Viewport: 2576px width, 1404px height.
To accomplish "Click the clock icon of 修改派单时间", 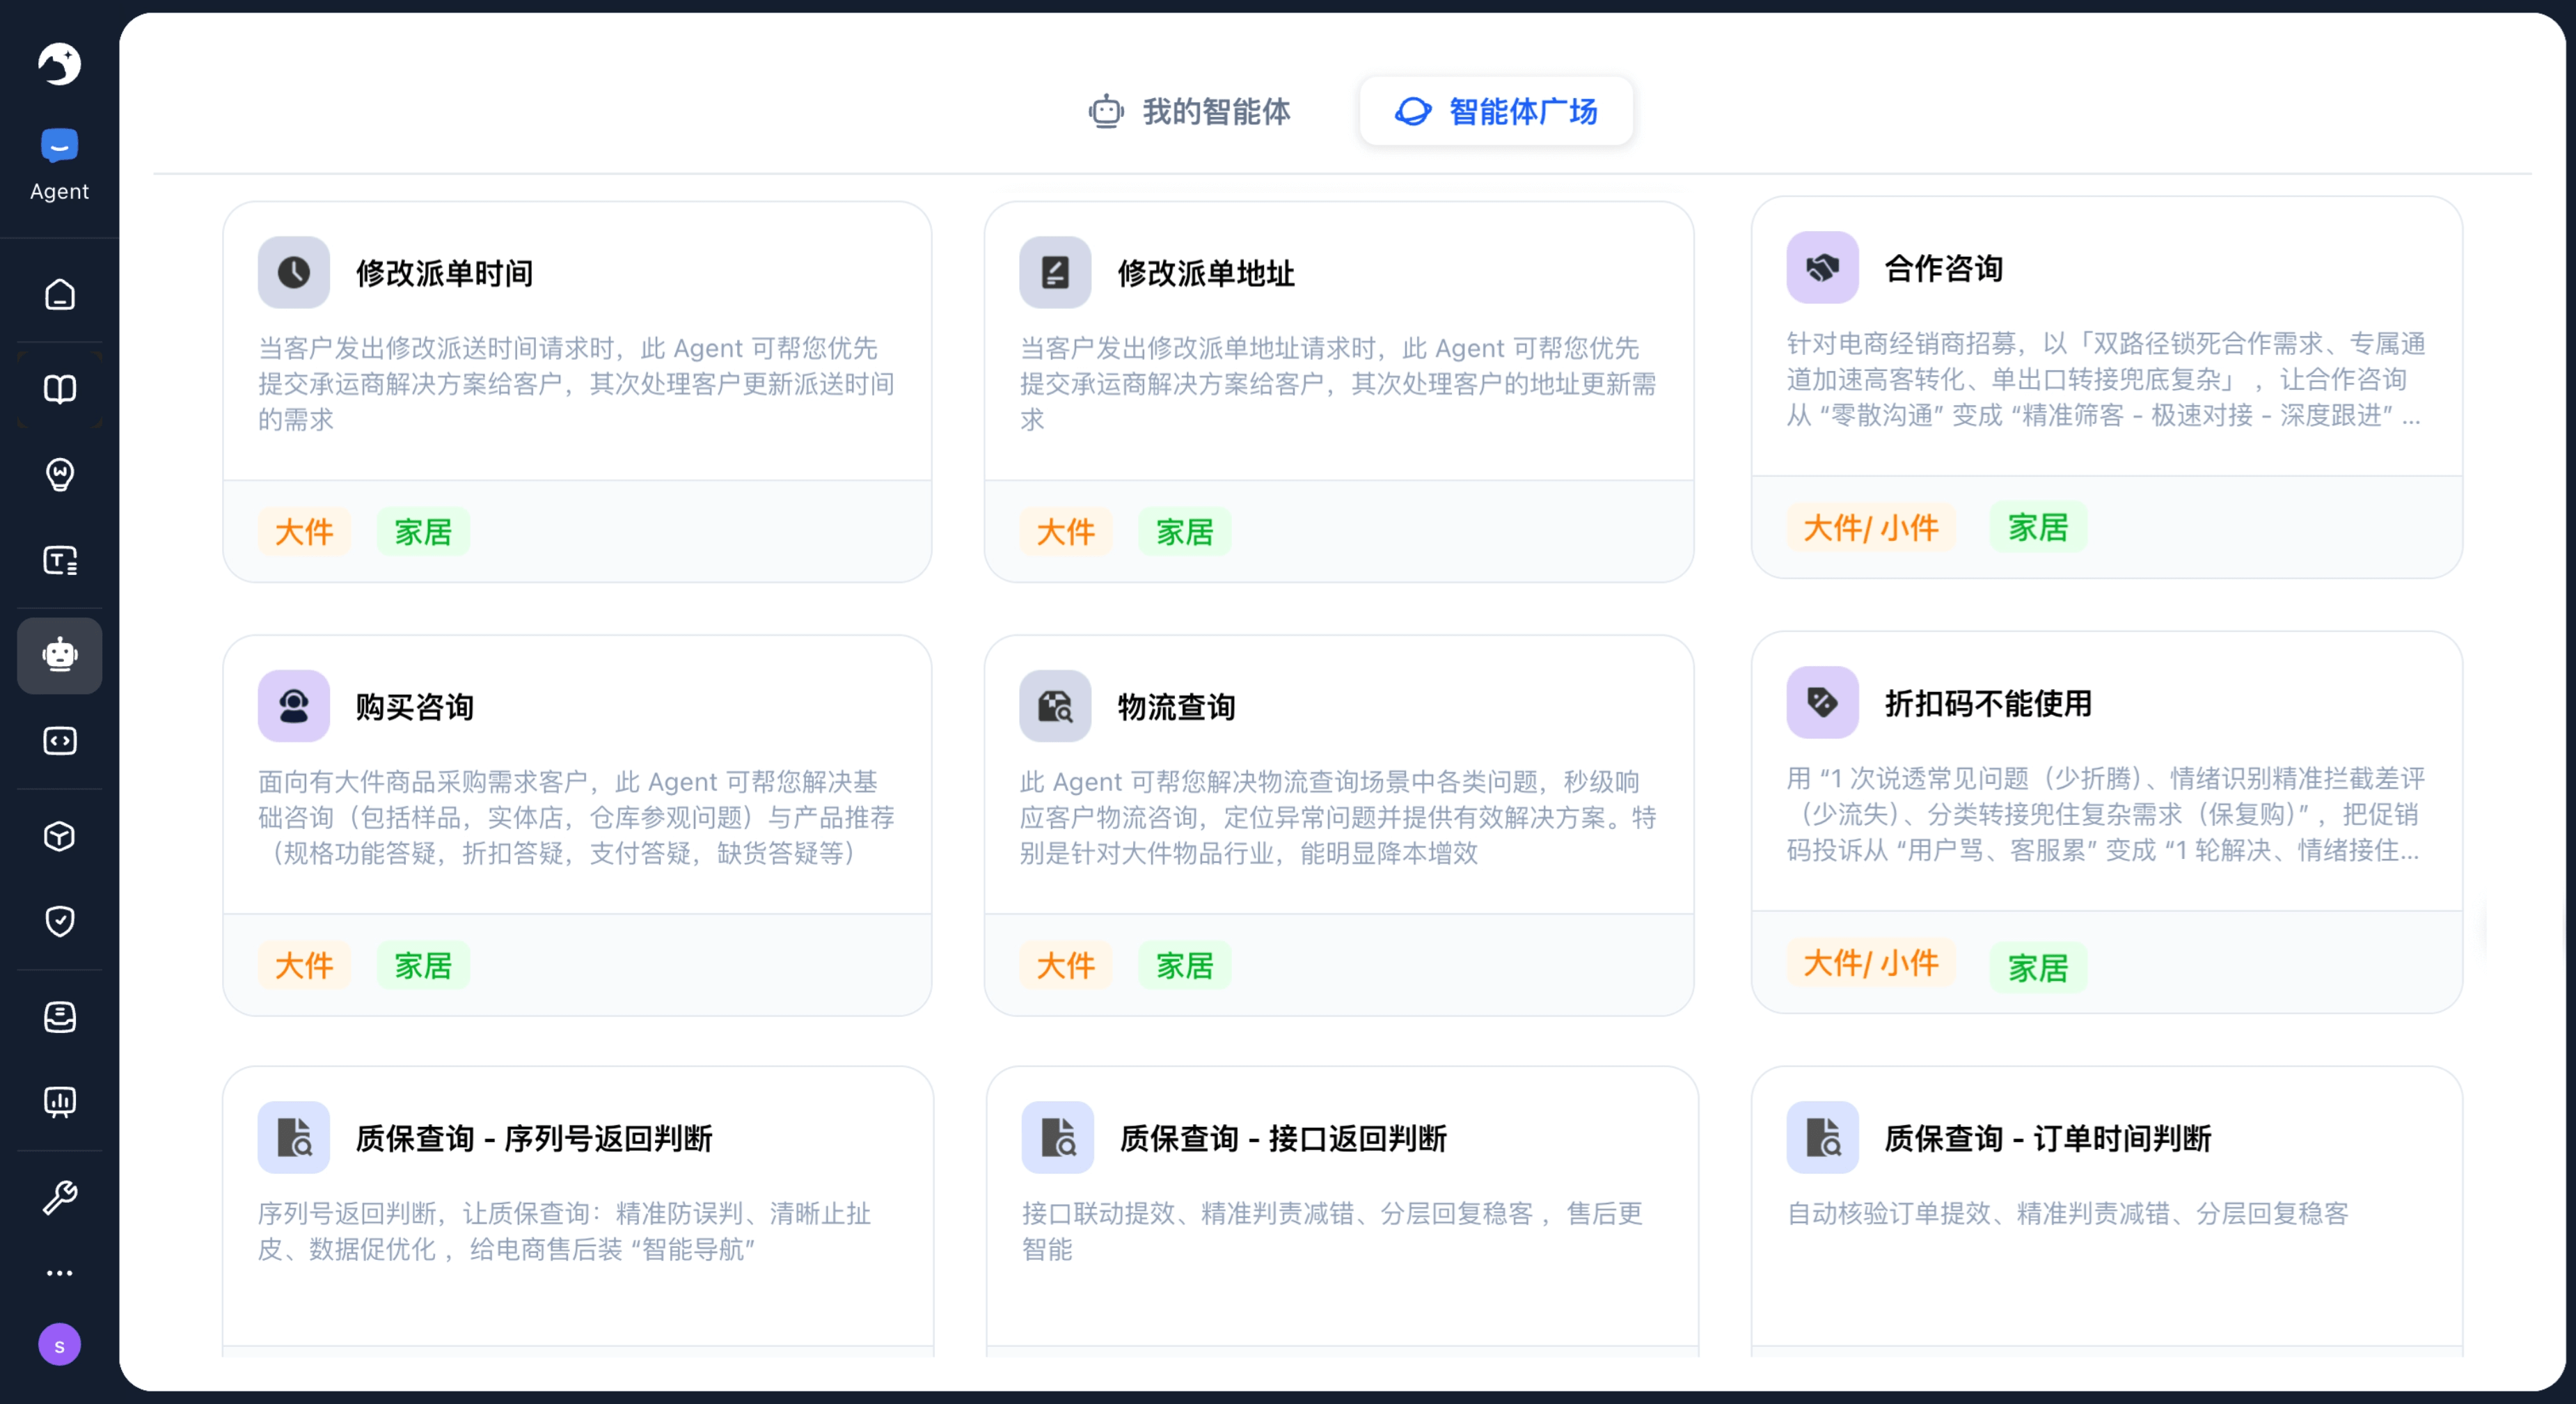I will click(294, 272).
